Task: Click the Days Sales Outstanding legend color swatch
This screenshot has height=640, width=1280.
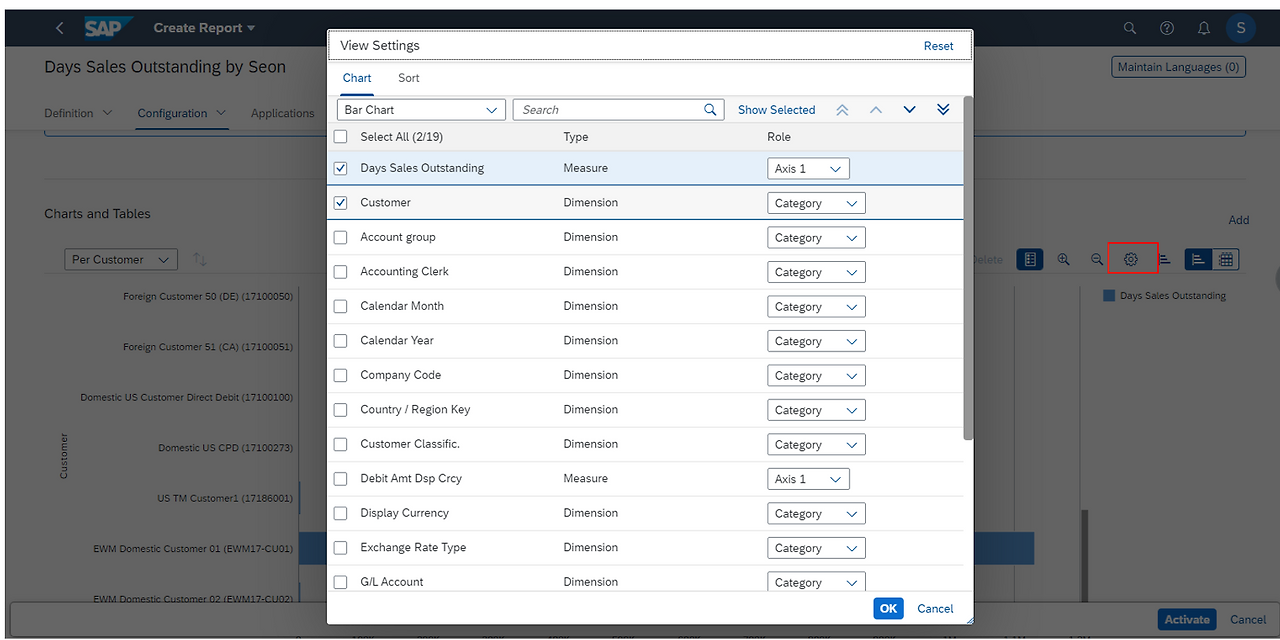Action: click(x=1109, y=296)
